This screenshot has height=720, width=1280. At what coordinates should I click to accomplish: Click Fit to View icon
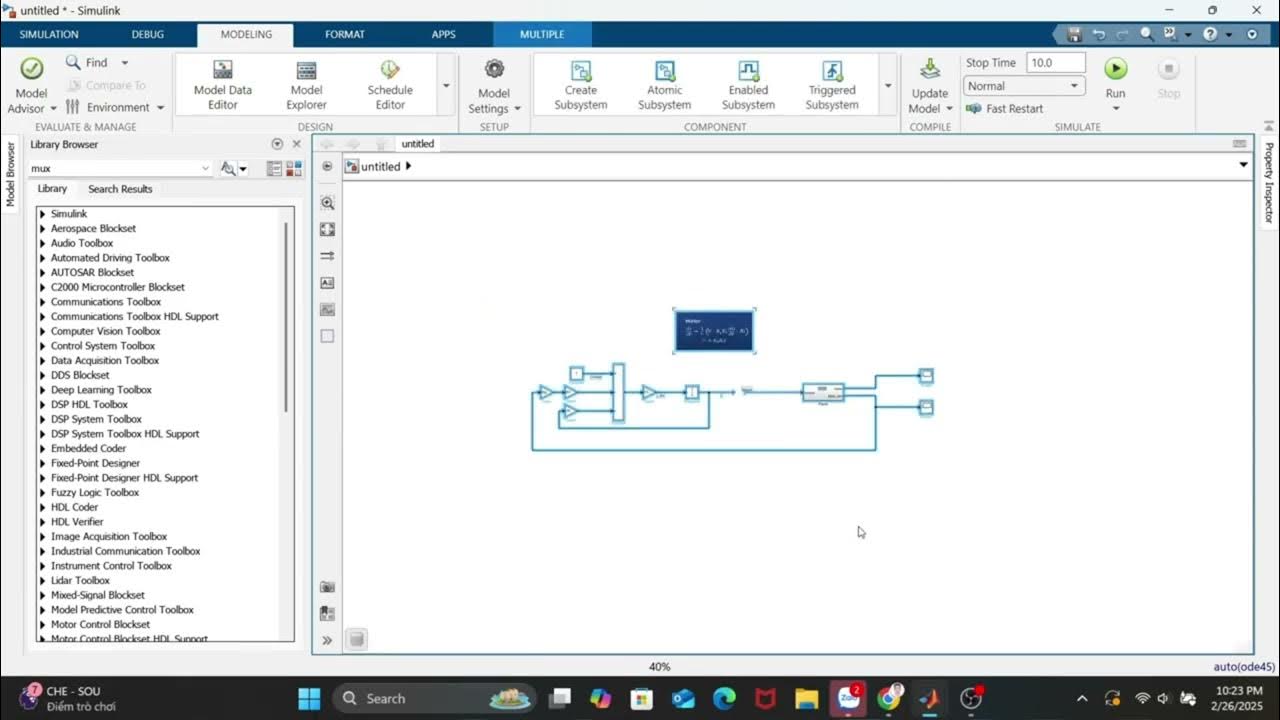(327, 230)
